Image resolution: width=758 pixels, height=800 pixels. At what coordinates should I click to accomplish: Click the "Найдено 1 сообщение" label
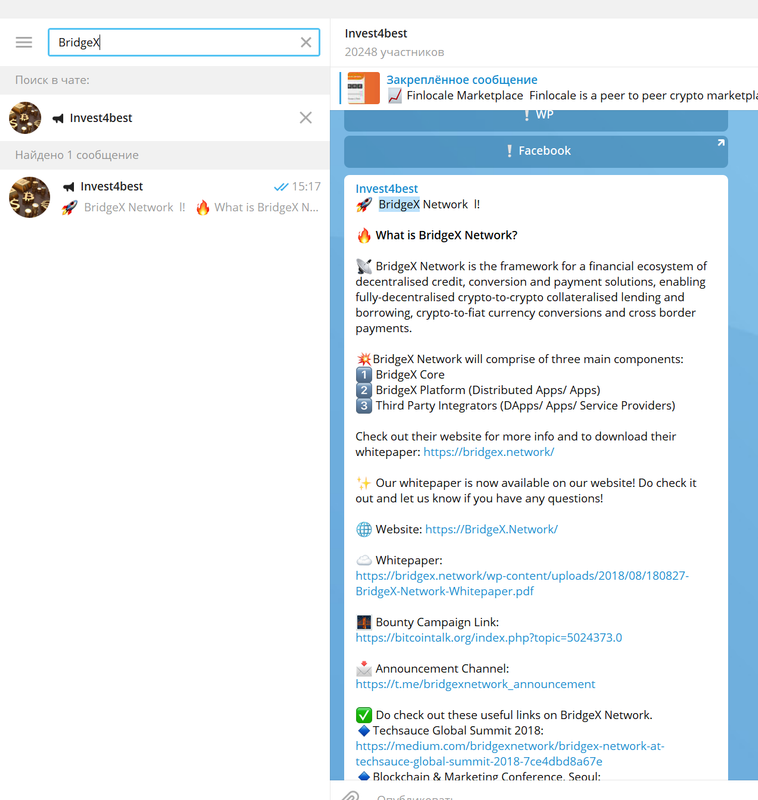tap(77, 155)
